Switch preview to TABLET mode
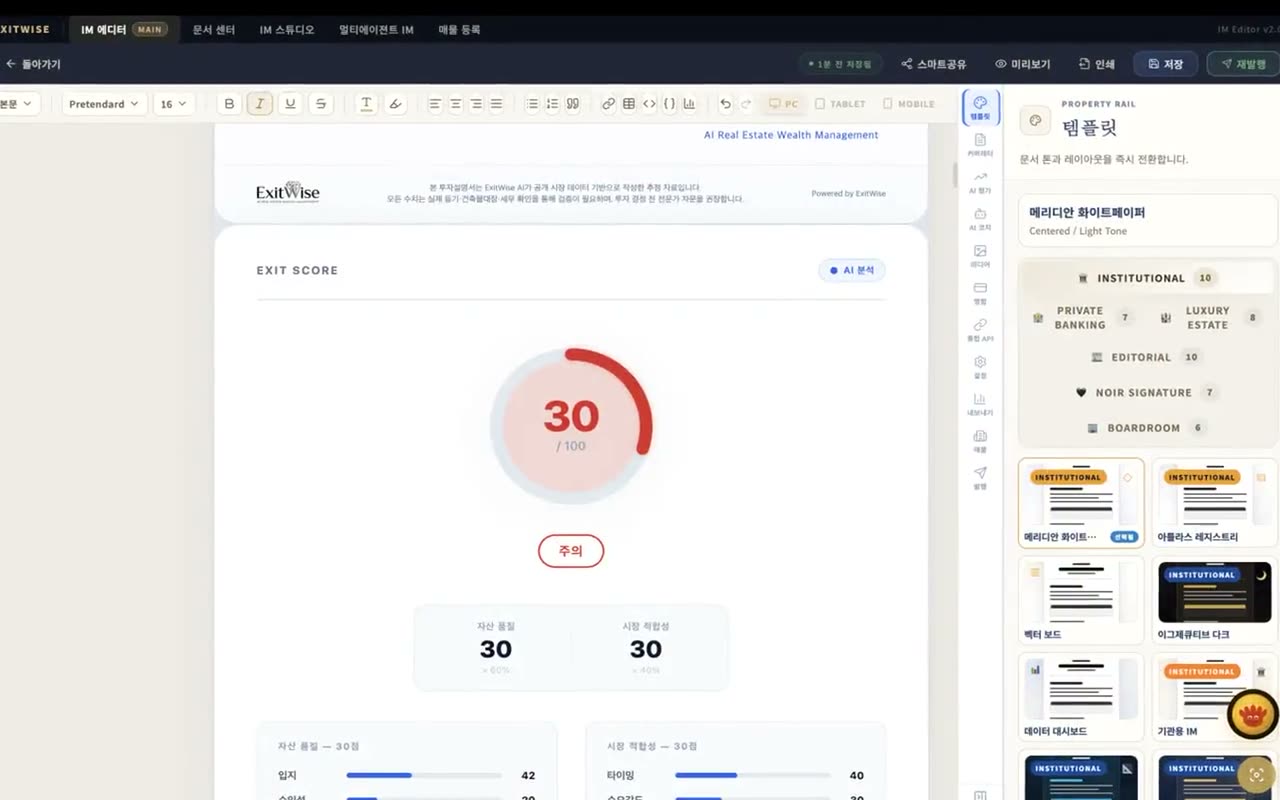This screenshot has height=800, width=1280. point(840,104)
